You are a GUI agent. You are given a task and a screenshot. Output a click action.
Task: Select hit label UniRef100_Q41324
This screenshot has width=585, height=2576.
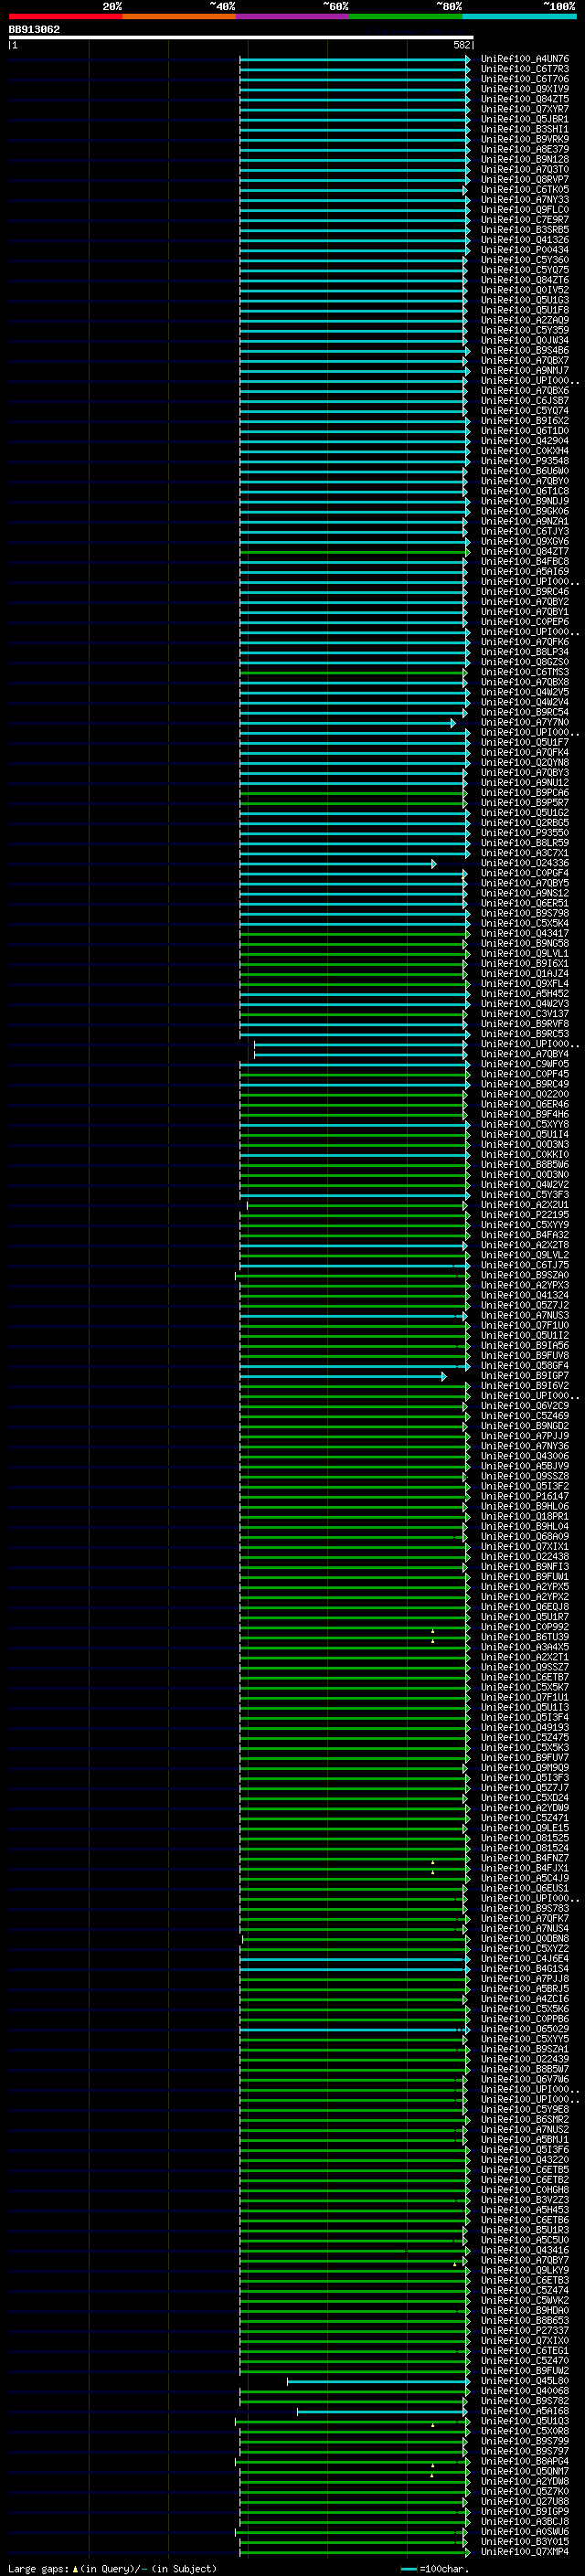525,1295
